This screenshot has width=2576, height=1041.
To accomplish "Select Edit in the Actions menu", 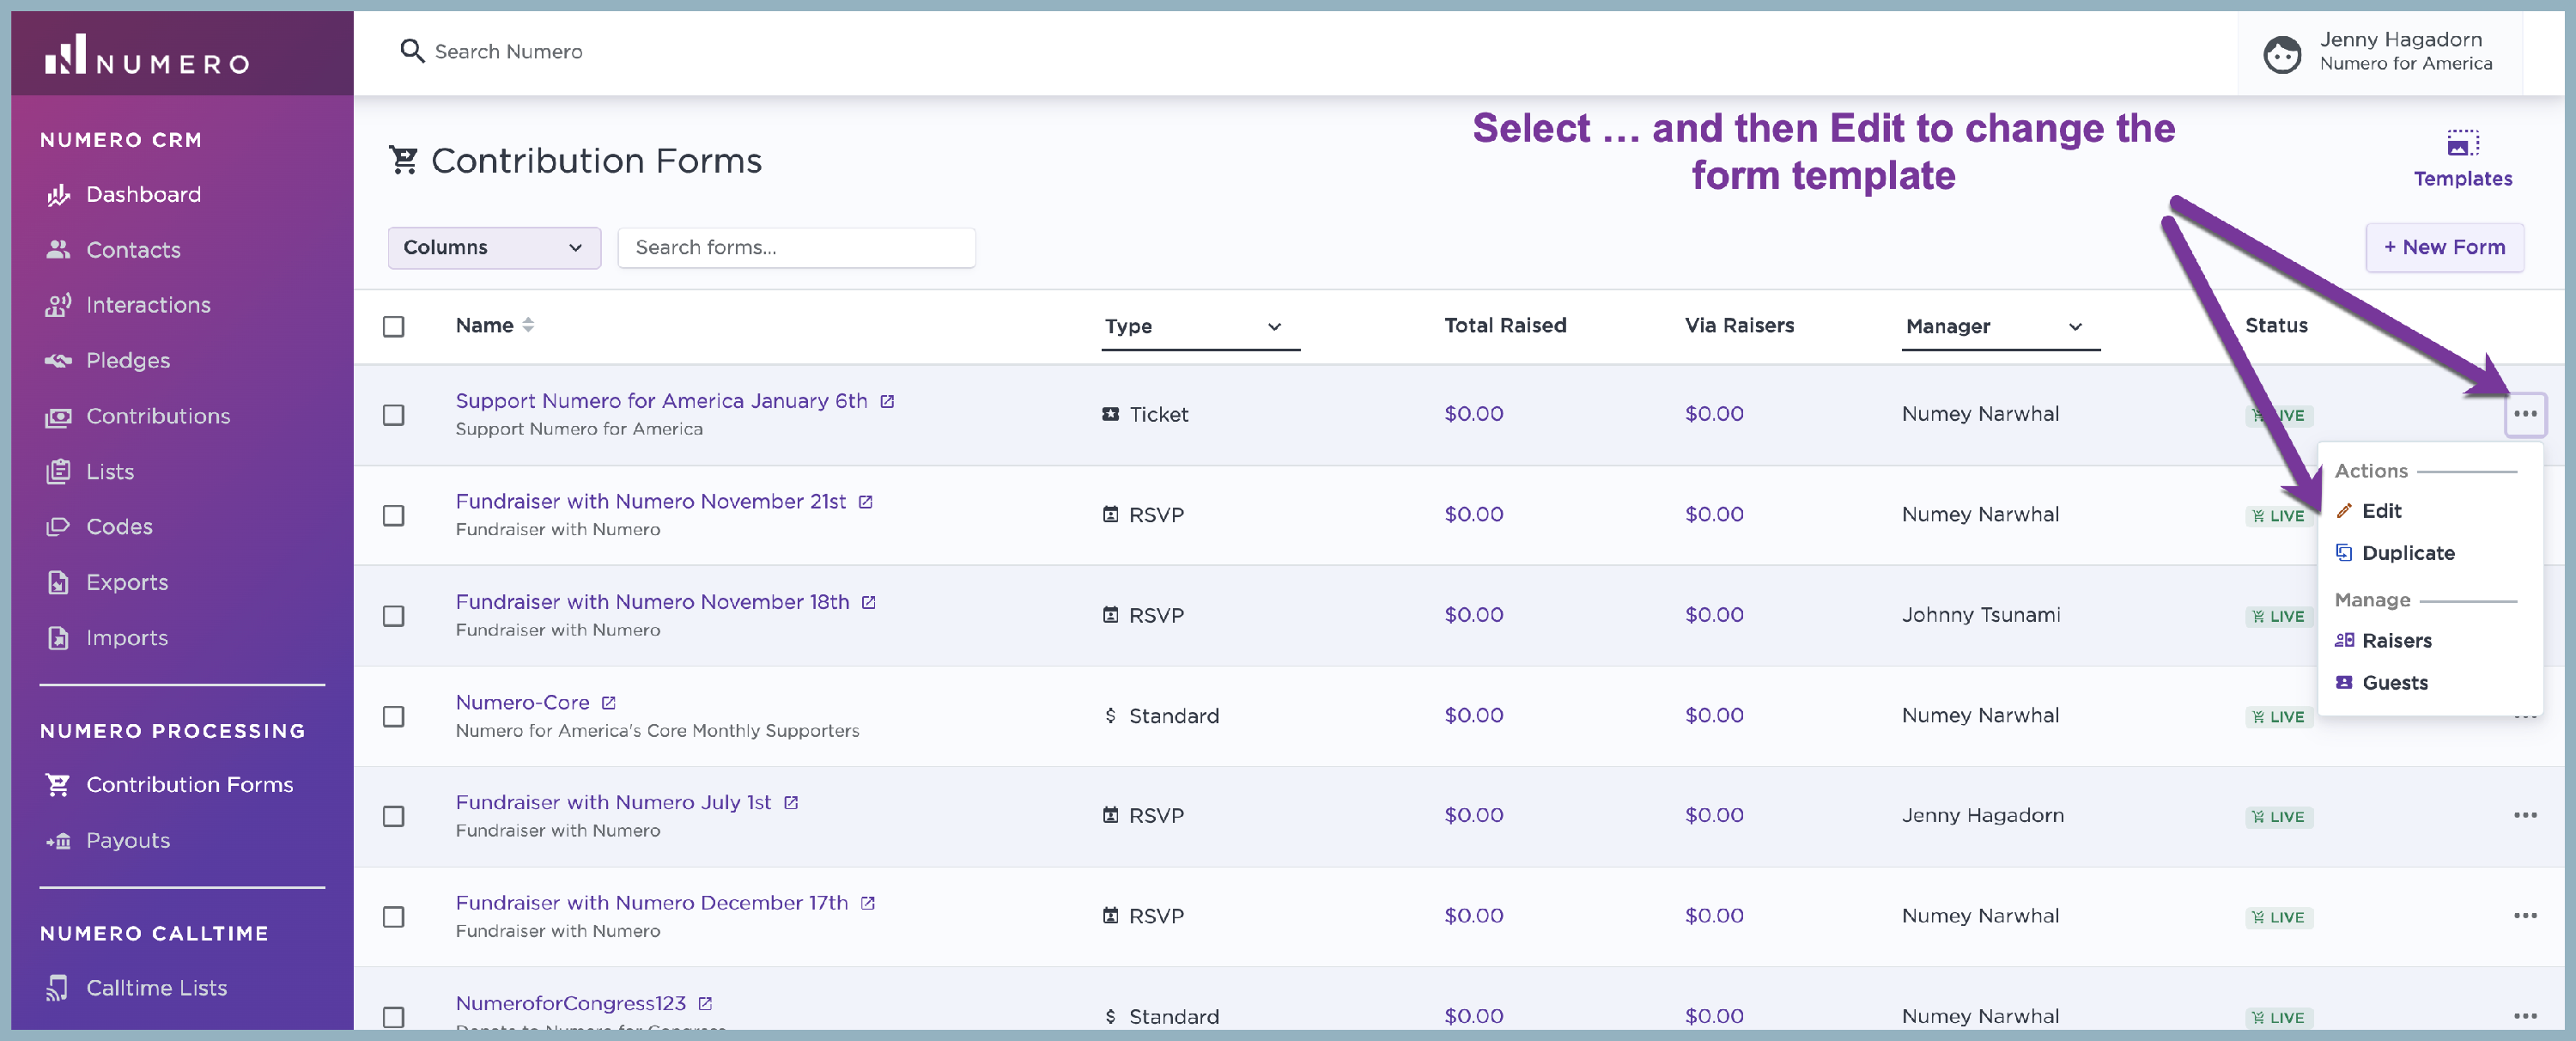I will pos(2380,511).
